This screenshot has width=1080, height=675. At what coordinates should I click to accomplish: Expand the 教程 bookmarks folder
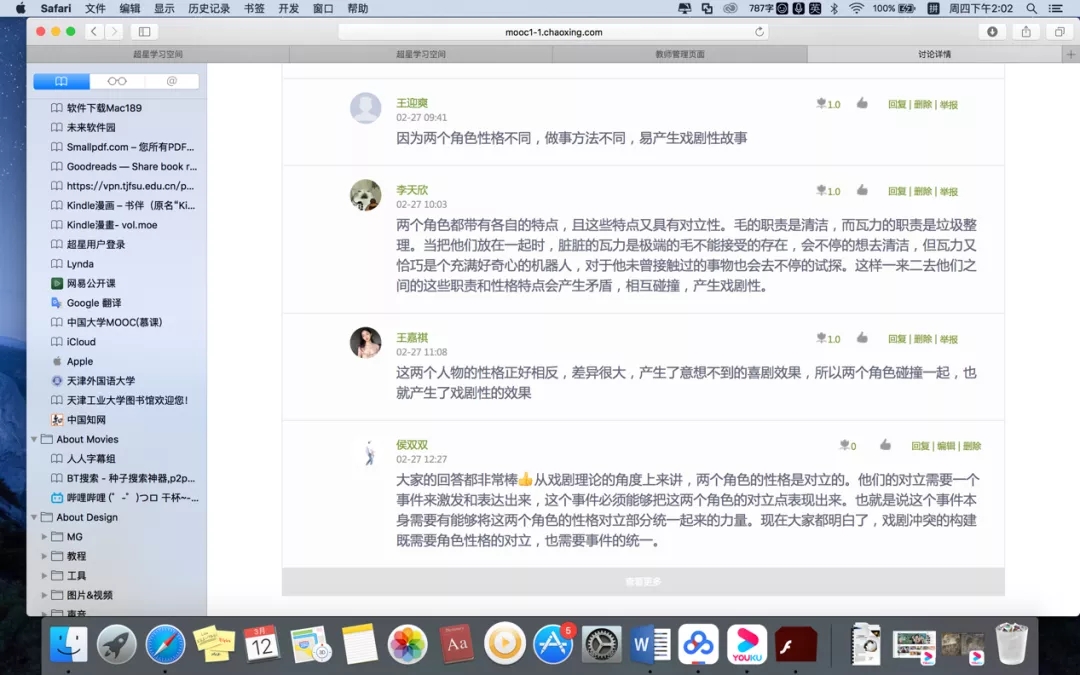pos(42,556)
